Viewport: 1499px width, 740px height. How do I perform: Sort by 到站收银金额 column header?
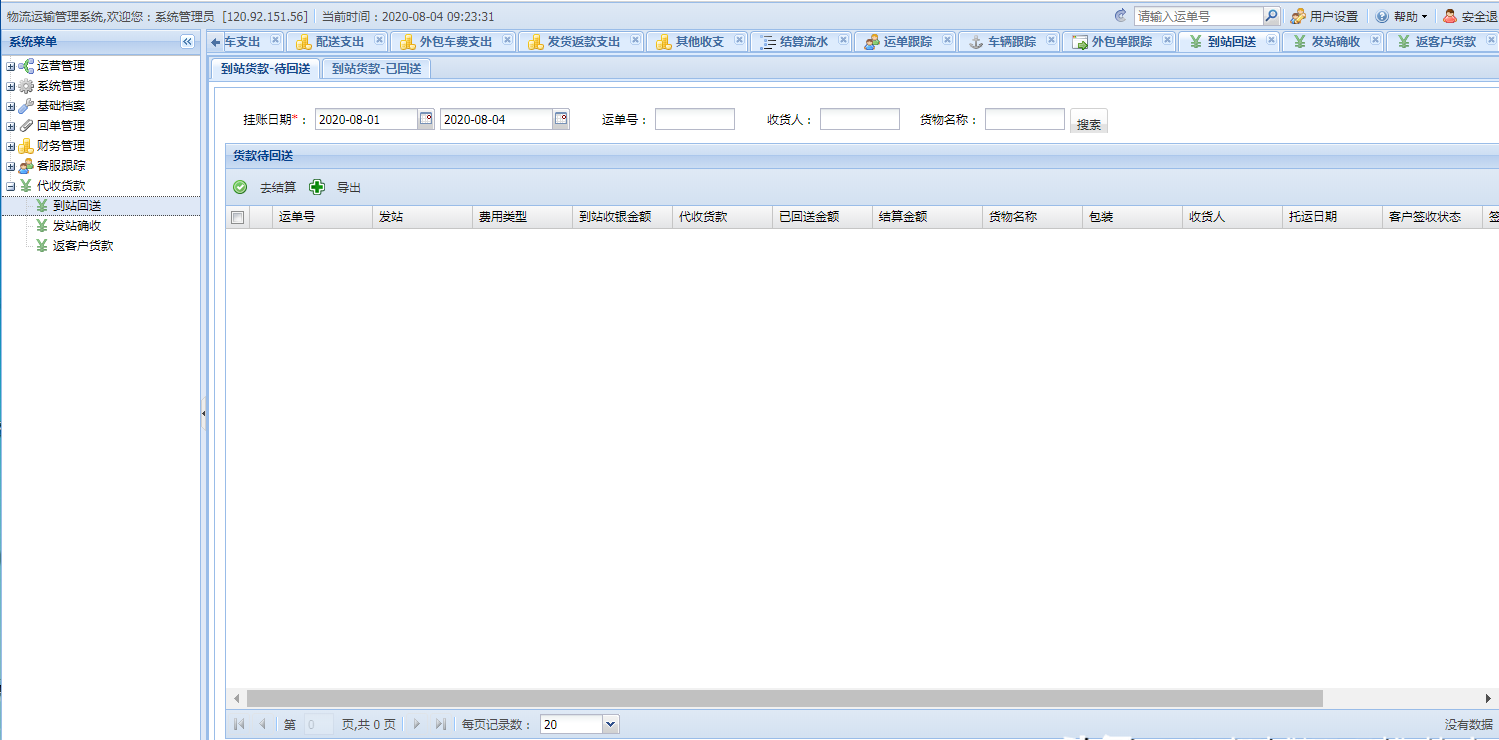coord(622,217)
